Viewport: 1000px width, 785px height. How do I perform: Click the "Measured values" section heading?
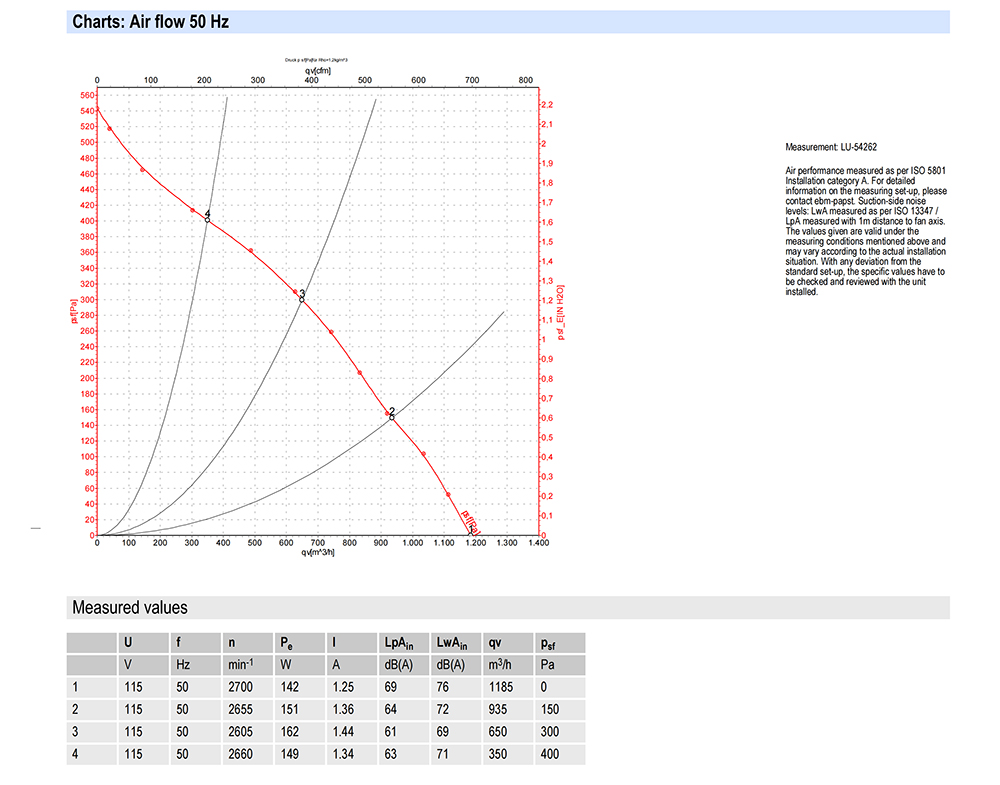tap(129, 607)
